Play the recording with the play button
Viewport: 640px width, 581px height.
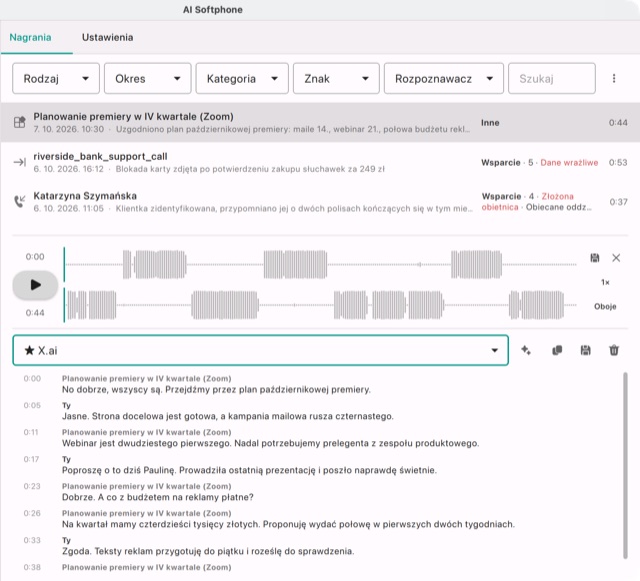click(x=35, y=285)
